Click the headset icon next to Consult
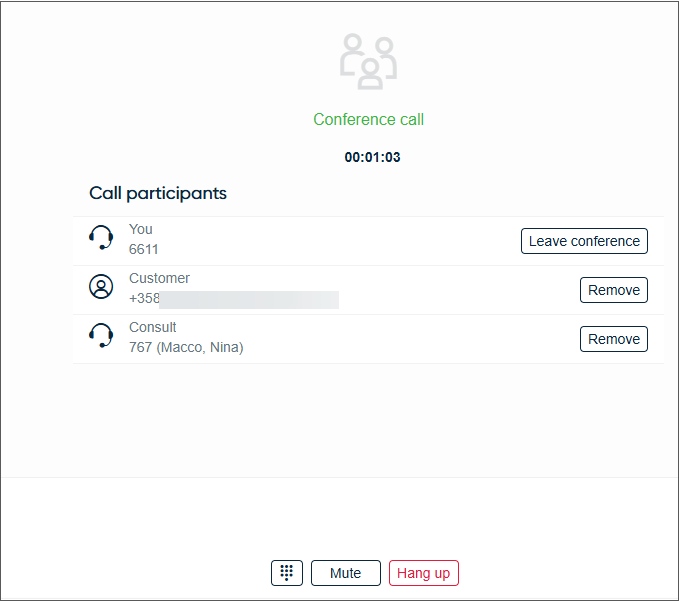The image size is (679, 601). [x=101, y=335]
